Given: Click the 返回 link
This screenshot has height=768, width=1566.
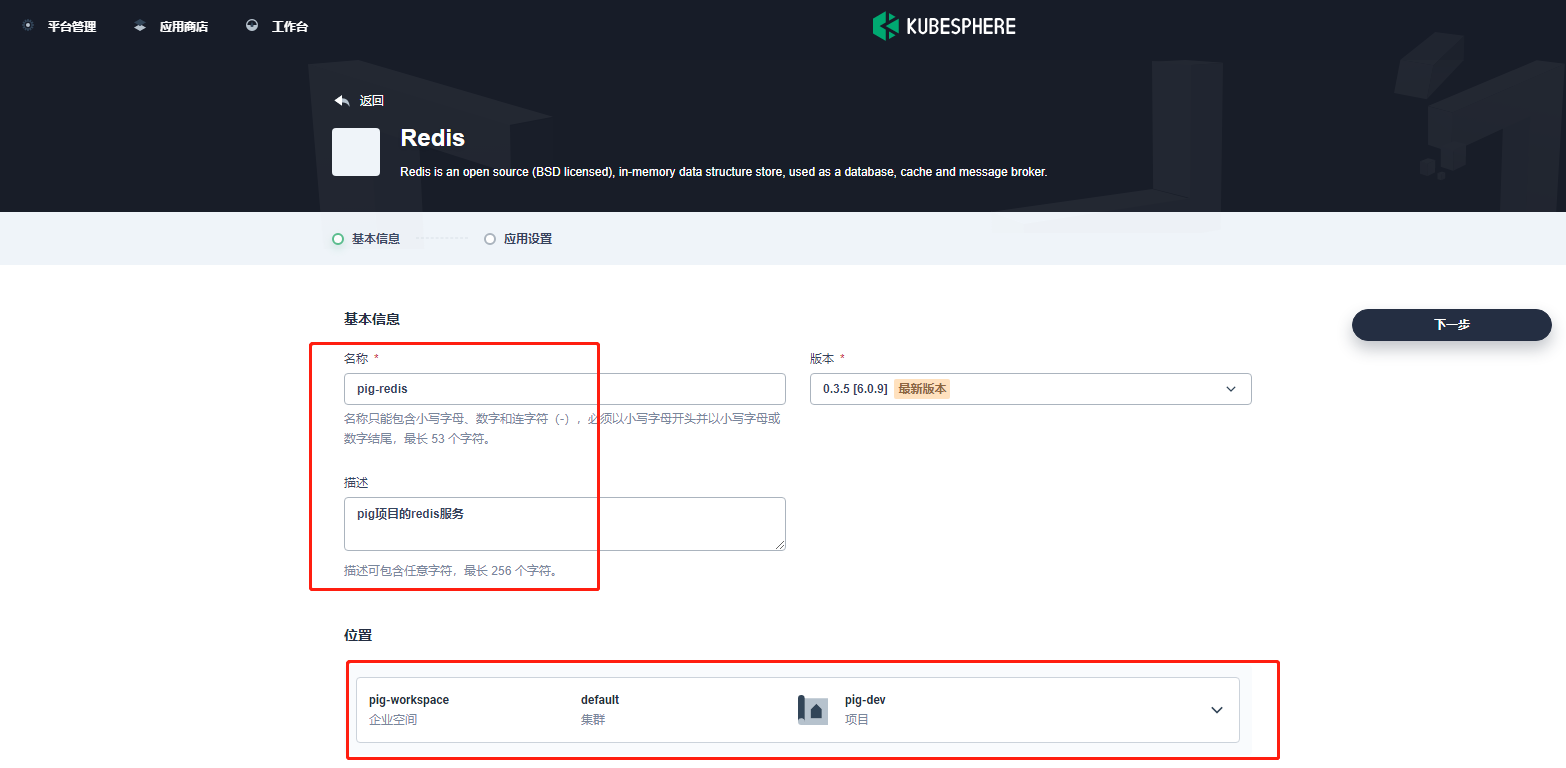Looking at the screenshot, I should coord(372,101).
